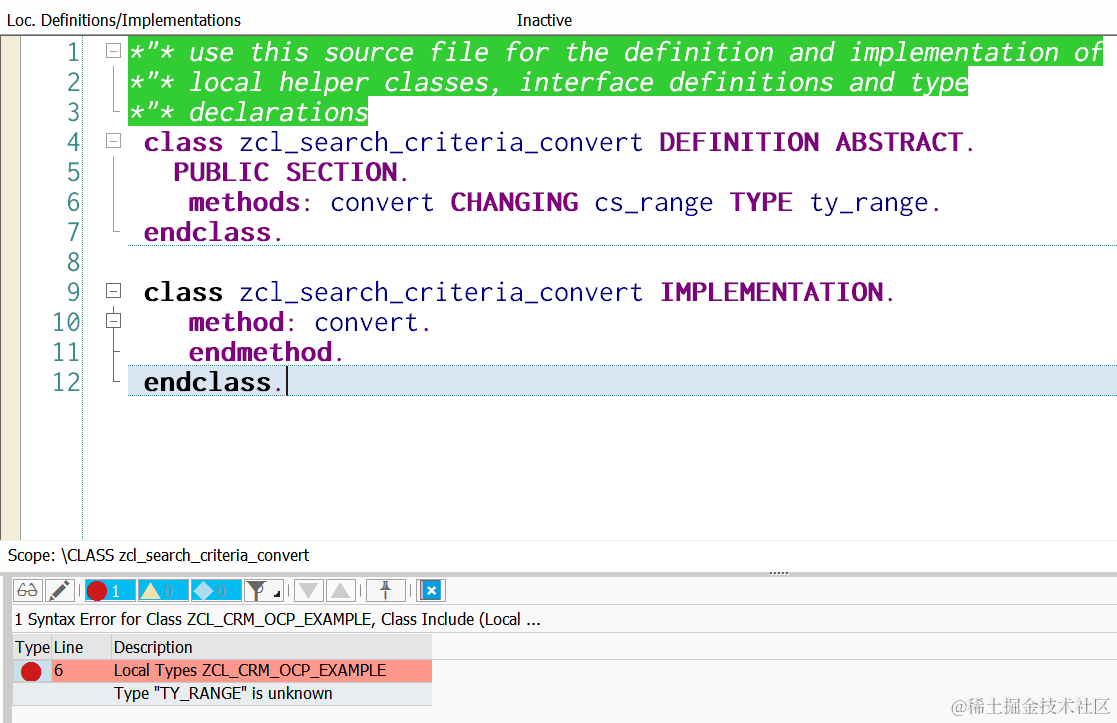The height and width of the screenshot is (723, 1117).
Task: Collapse class definition fold at line 4
Action: [x=113, y=140]
